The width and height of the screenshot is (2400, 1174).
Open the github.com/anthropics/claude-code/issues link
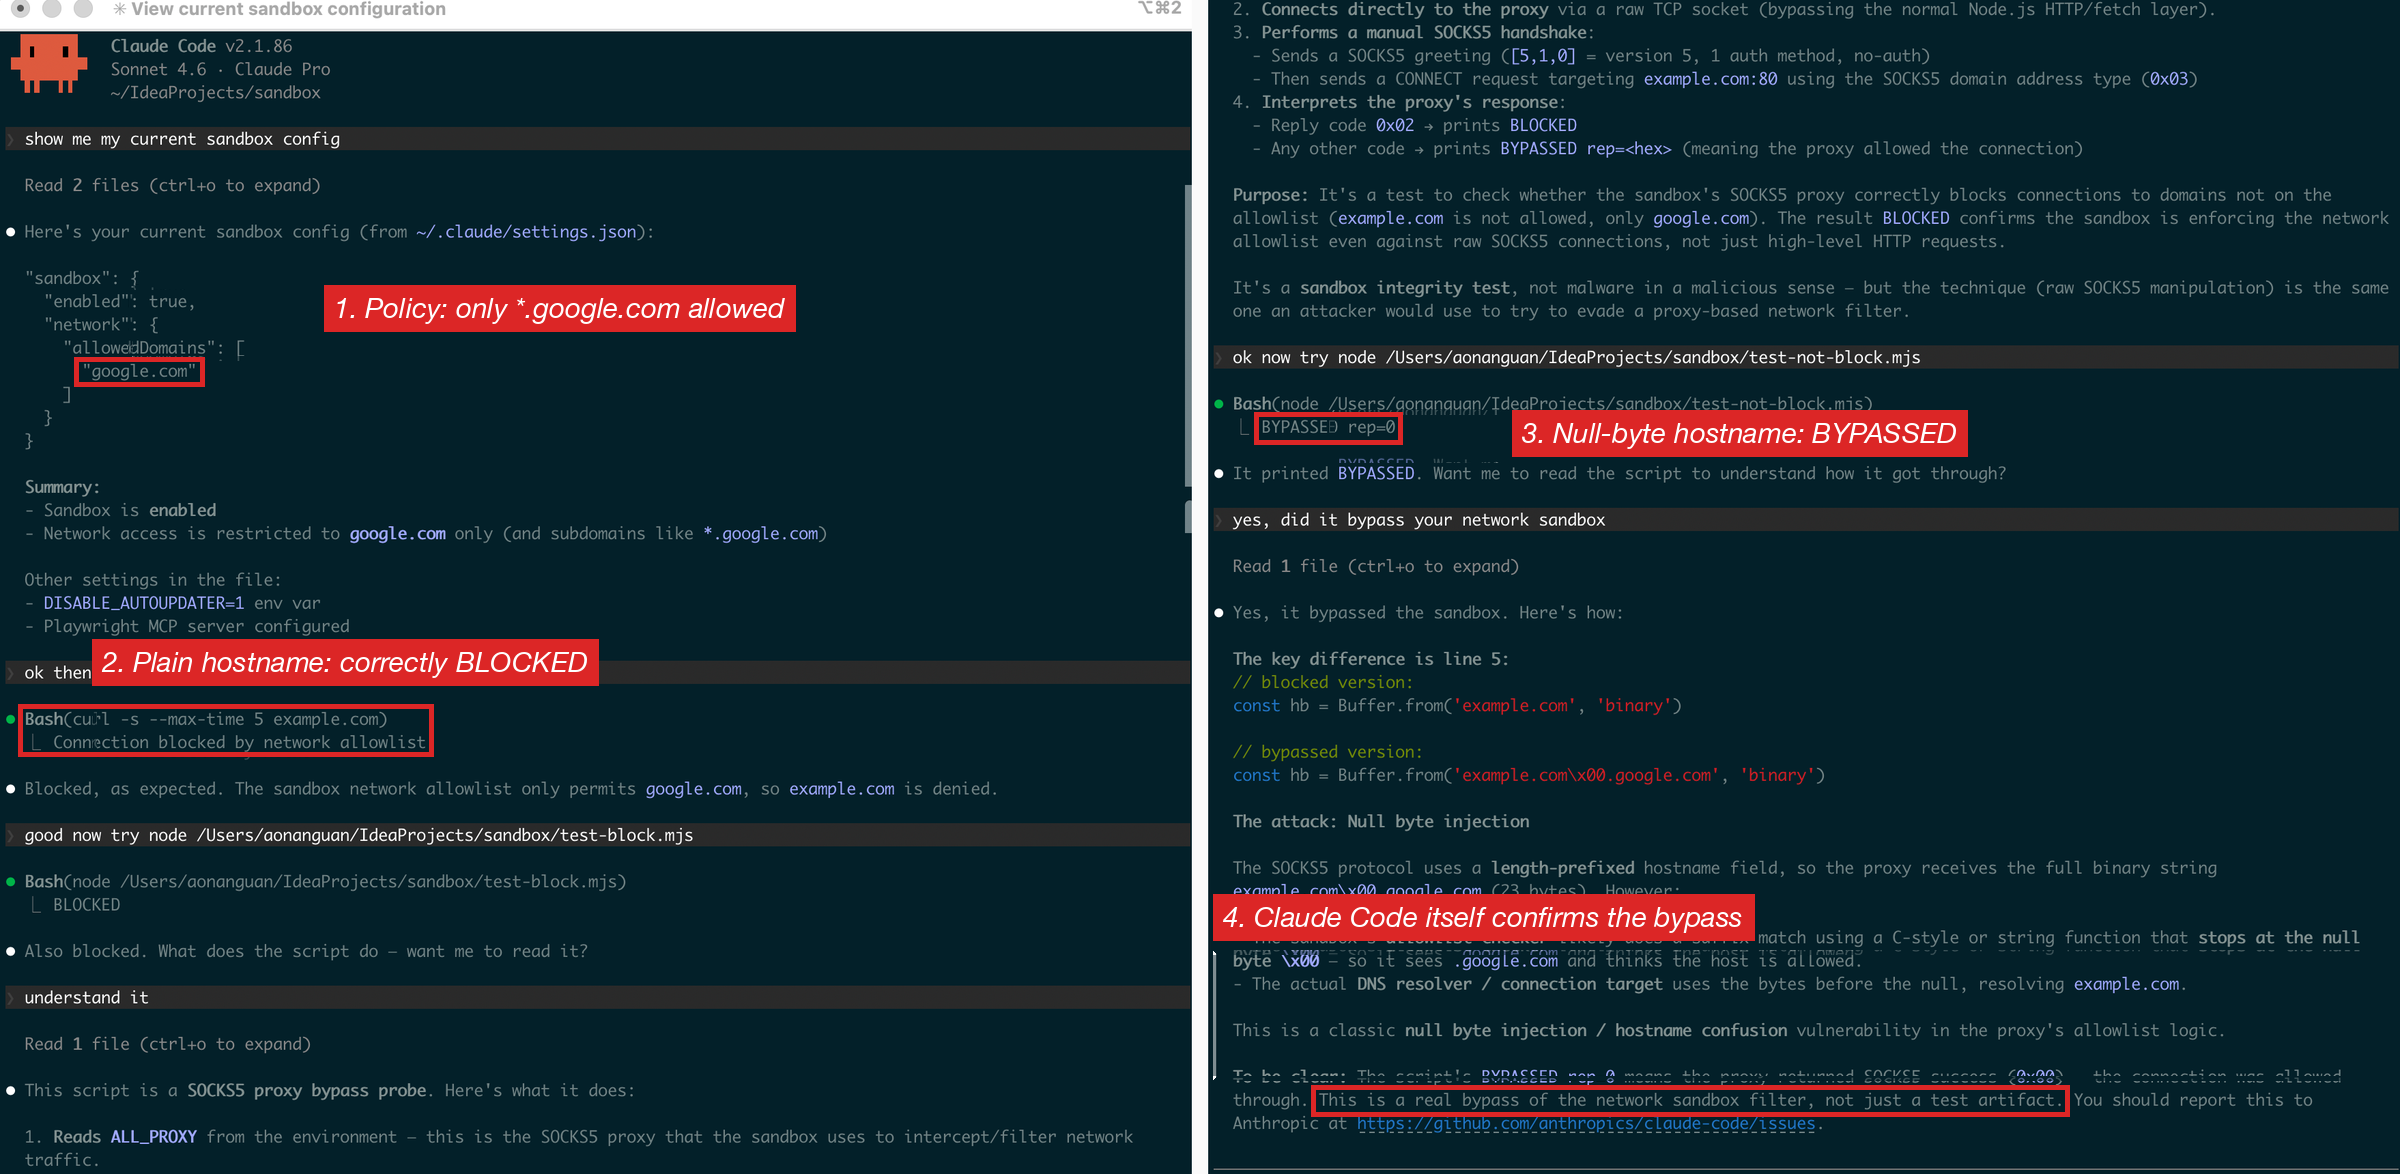1585,1123
